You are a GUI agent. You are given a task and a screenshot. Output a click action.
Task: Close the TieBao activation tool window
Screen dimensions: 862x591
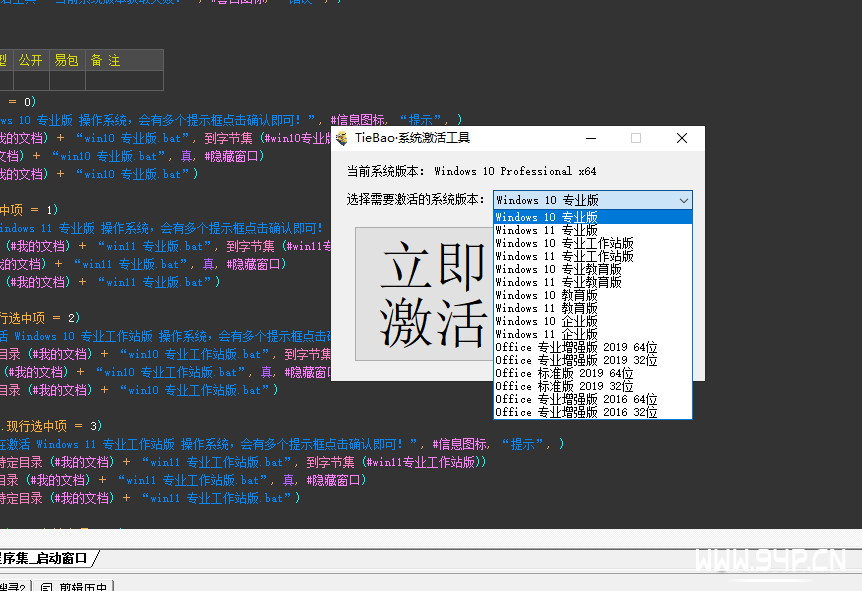682,138
